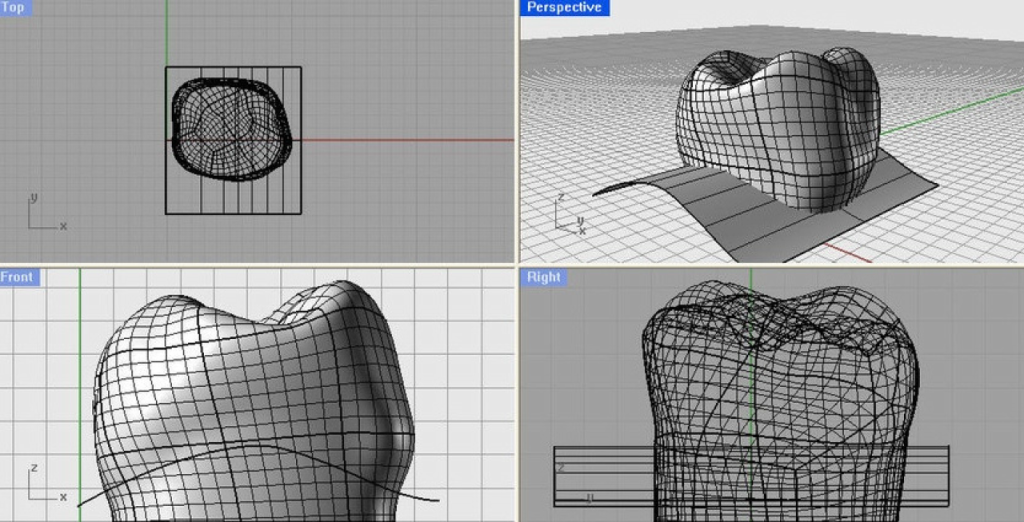Click the red X axis line in Top viewport
This screenshot has width=1024, height=522.
[x=400, y=140]
